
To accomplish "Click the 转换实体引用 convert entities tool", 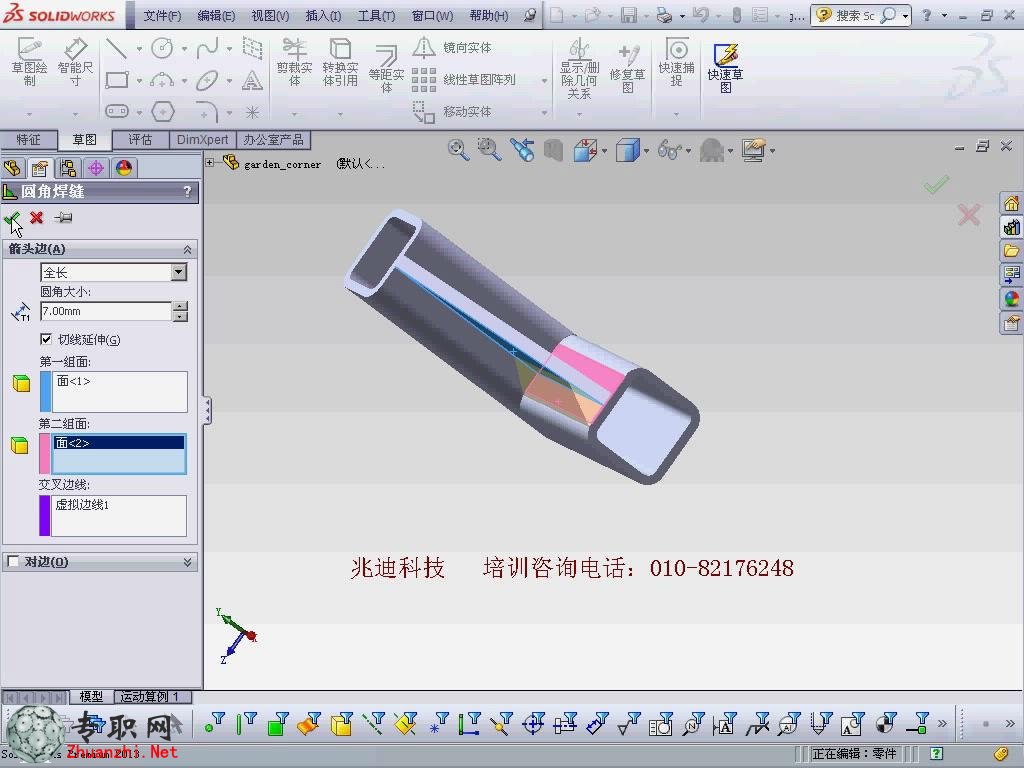I will 340,62.
